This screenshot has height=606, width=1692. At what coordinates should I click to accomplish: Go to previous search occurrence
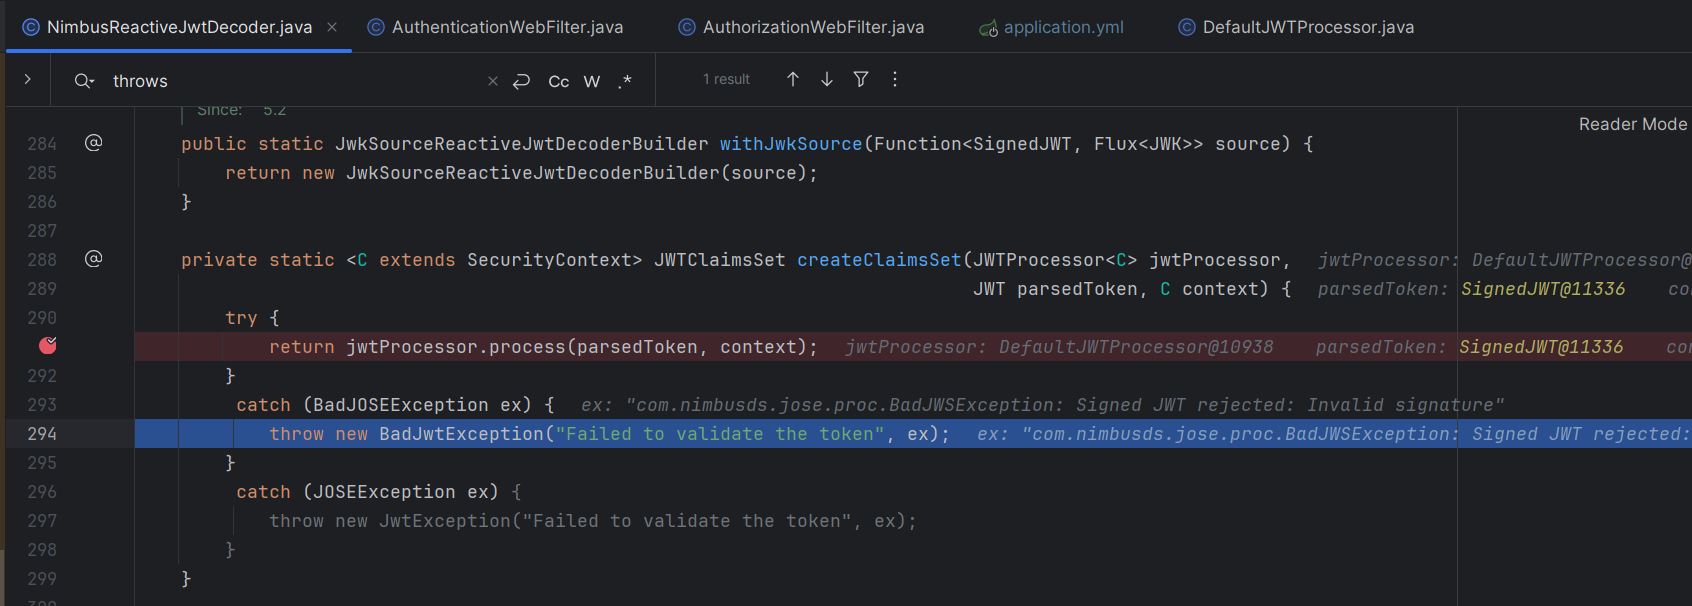(793, 79)
